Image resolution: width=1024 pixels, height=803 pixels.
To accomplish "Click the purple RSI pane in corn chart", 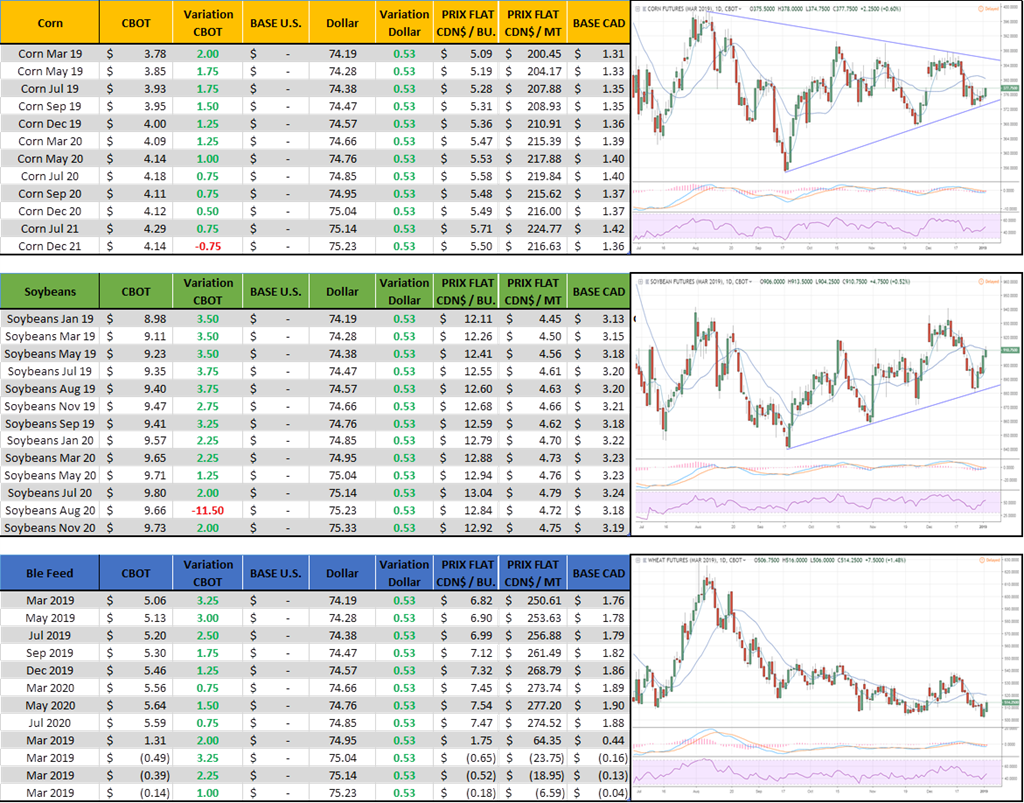I will coord(810,225).
